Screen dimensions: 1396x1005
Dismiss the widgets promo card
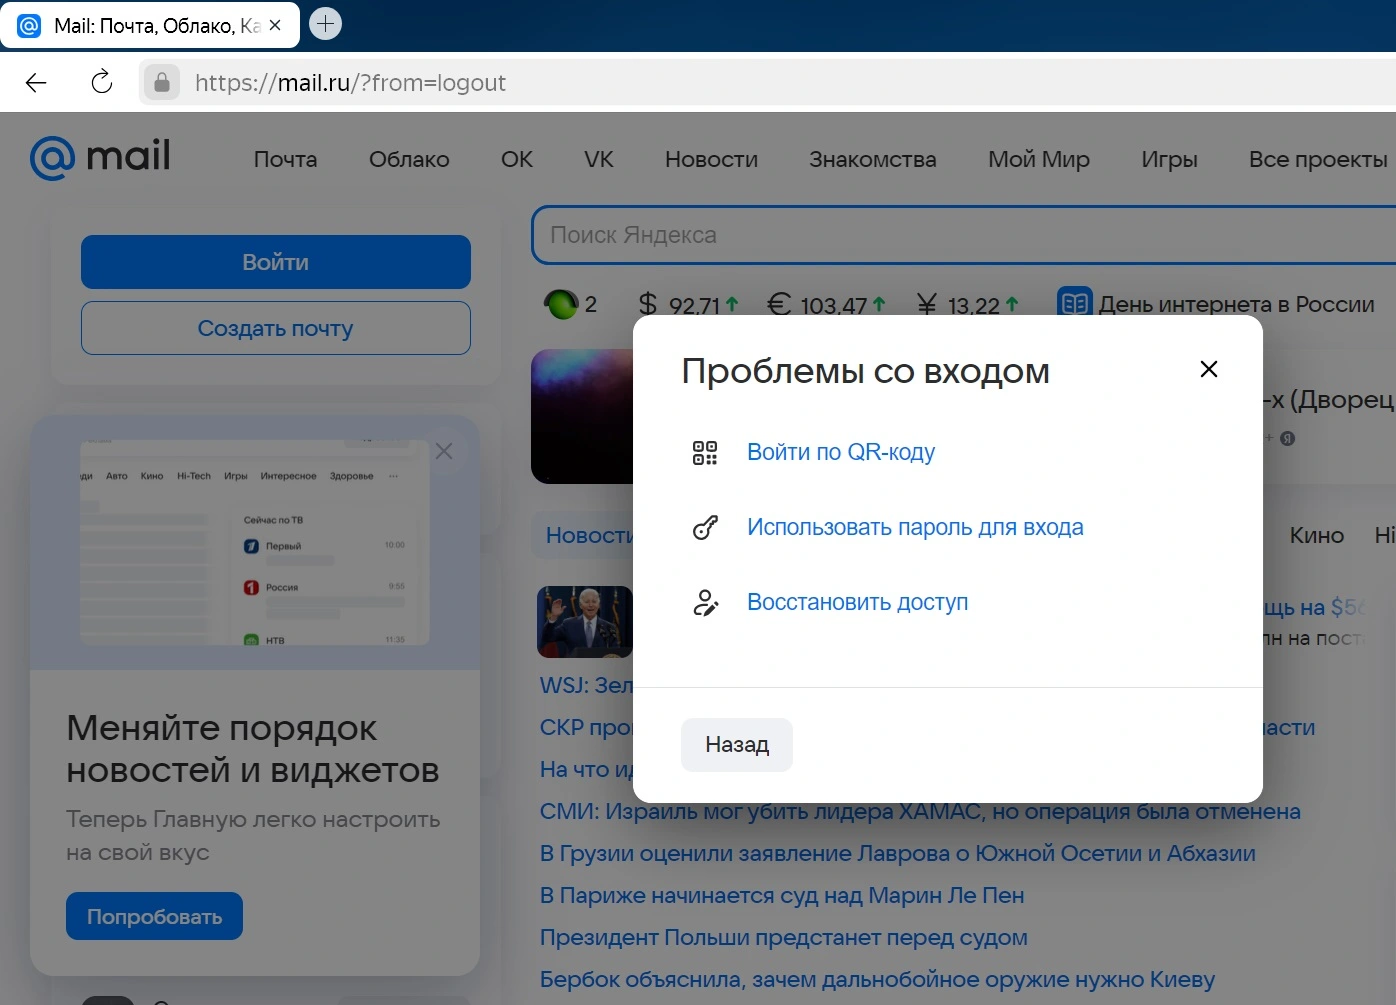(x=444, y=451)
